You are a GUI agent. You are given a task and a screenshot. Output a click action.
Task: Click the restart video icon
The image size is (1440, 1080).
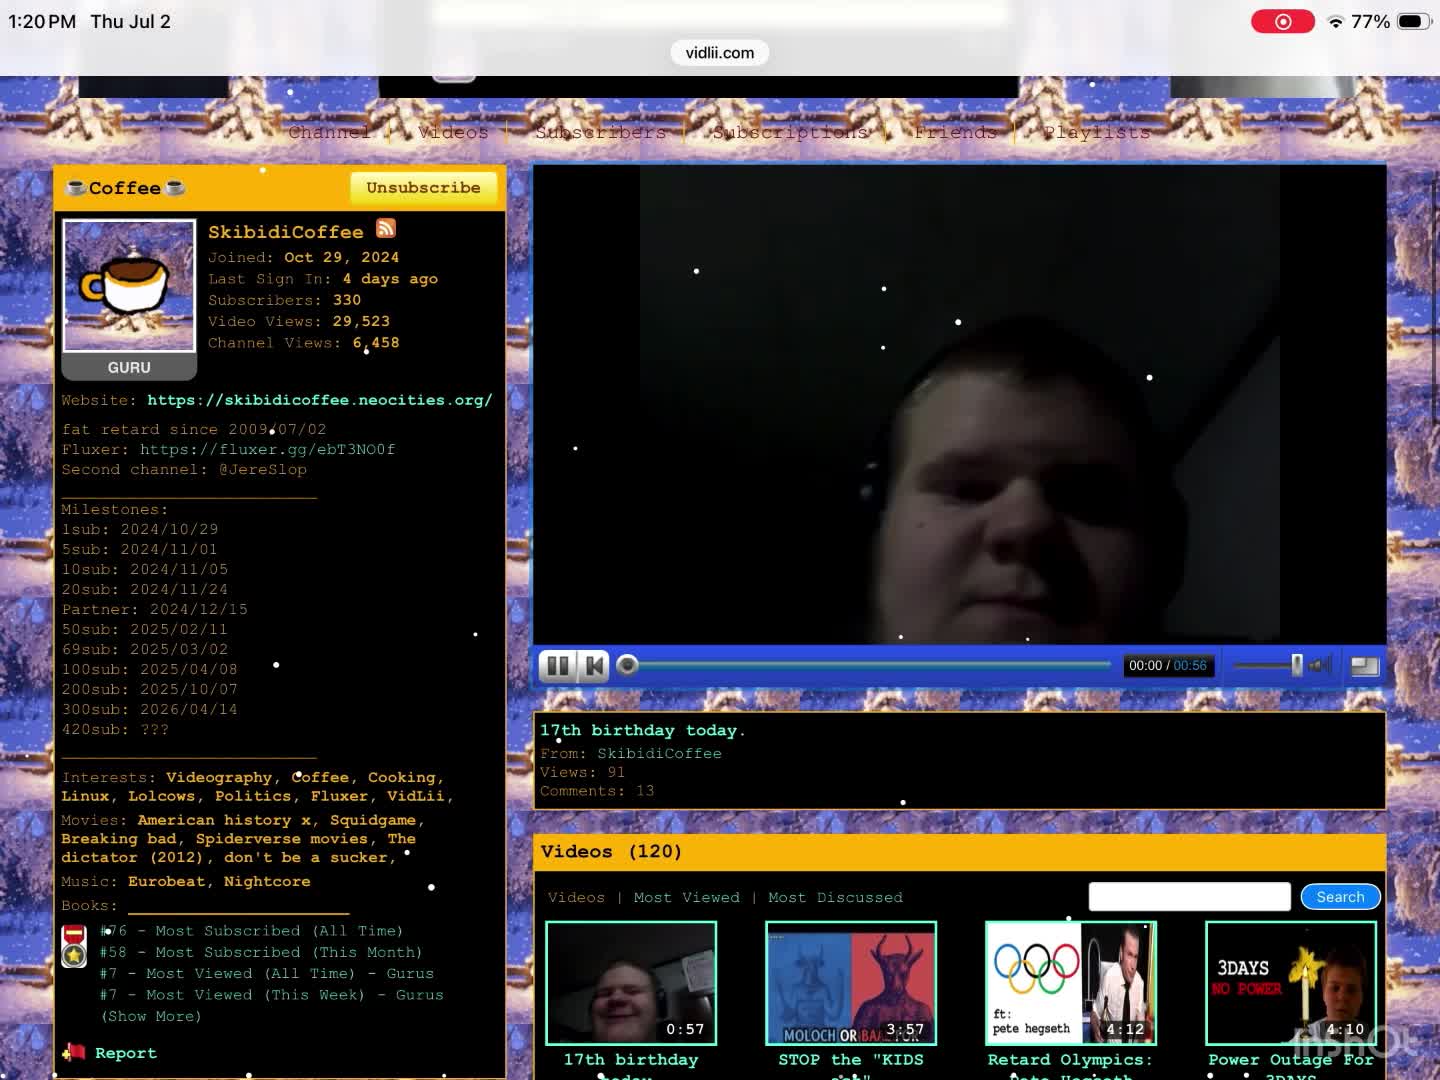[594, 666]
